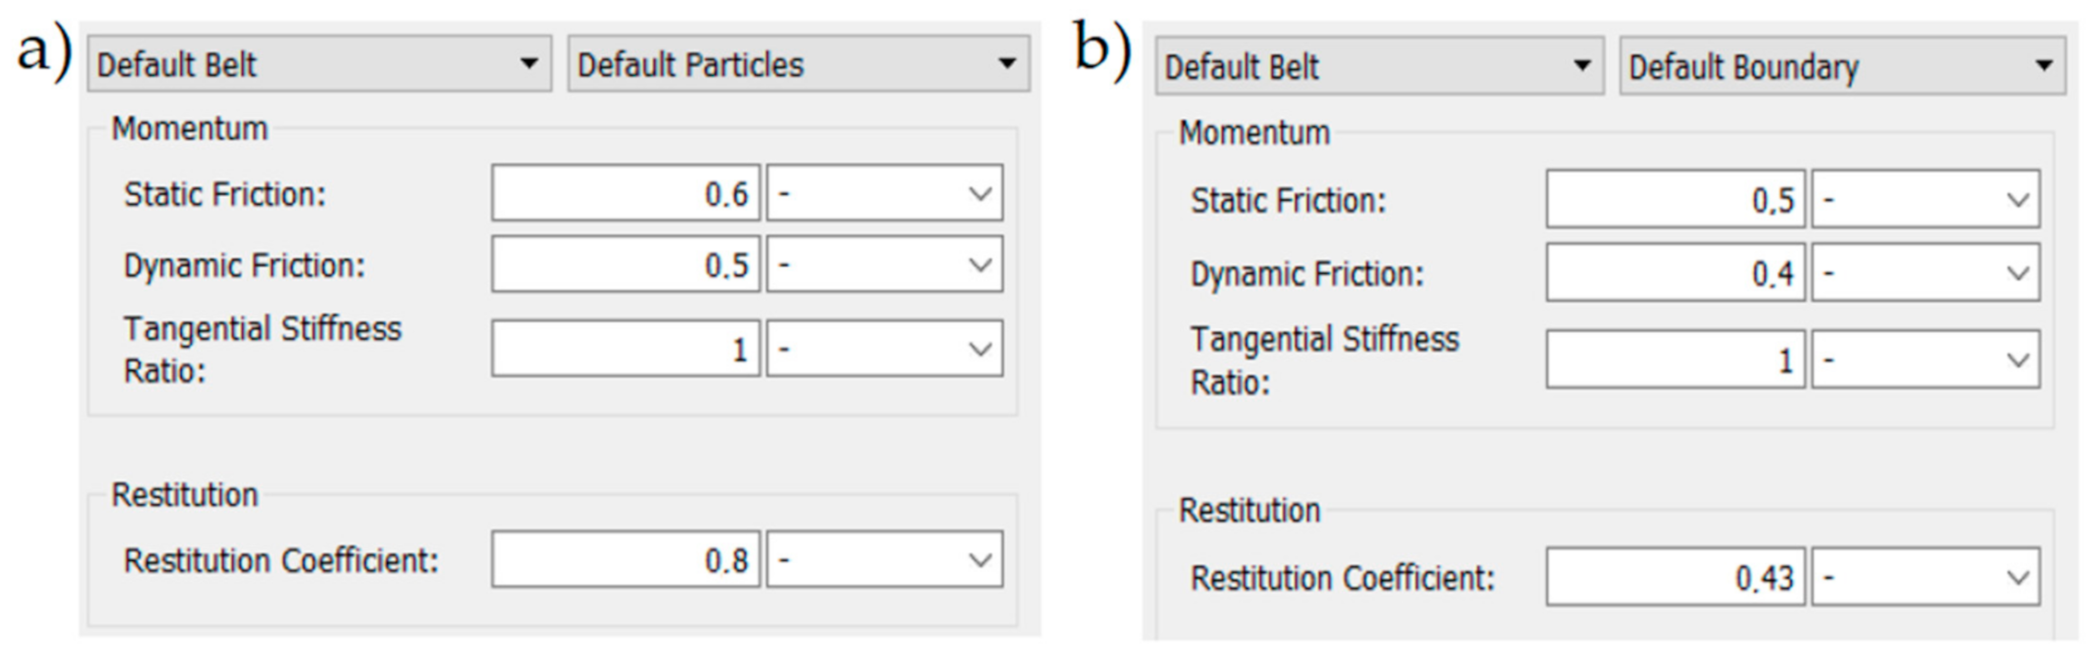
Task: Expand unit dropdown beside Tangential Stiffness in panel a
Action: pyautogui.click(x=884, y=349)
